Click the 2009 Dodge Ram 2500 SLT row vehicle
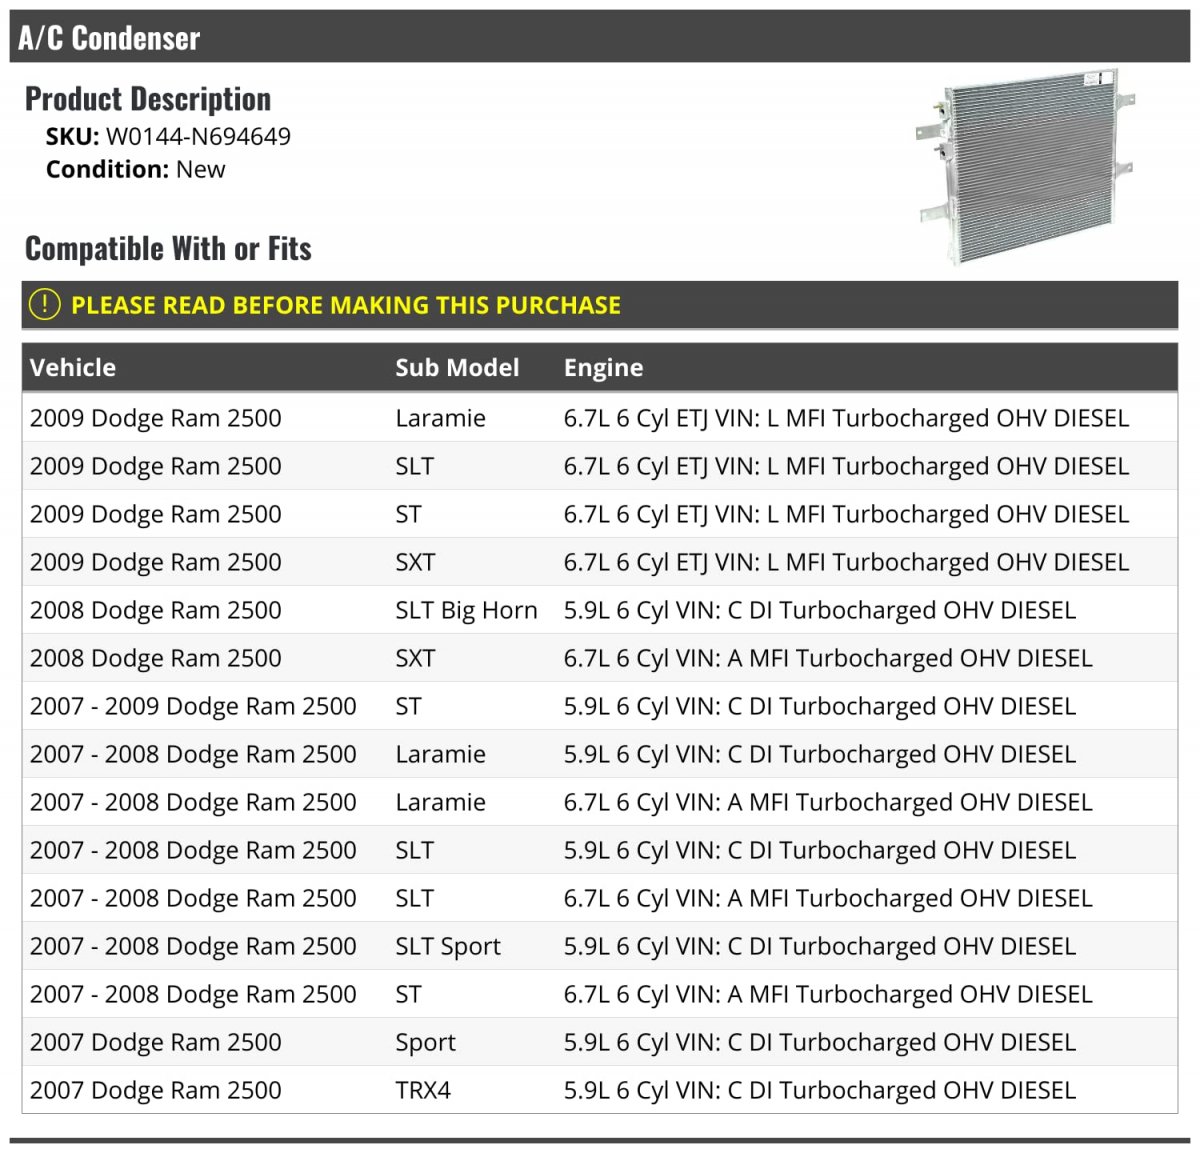Screen dimensions: 1200x1153 click(156, 466)
